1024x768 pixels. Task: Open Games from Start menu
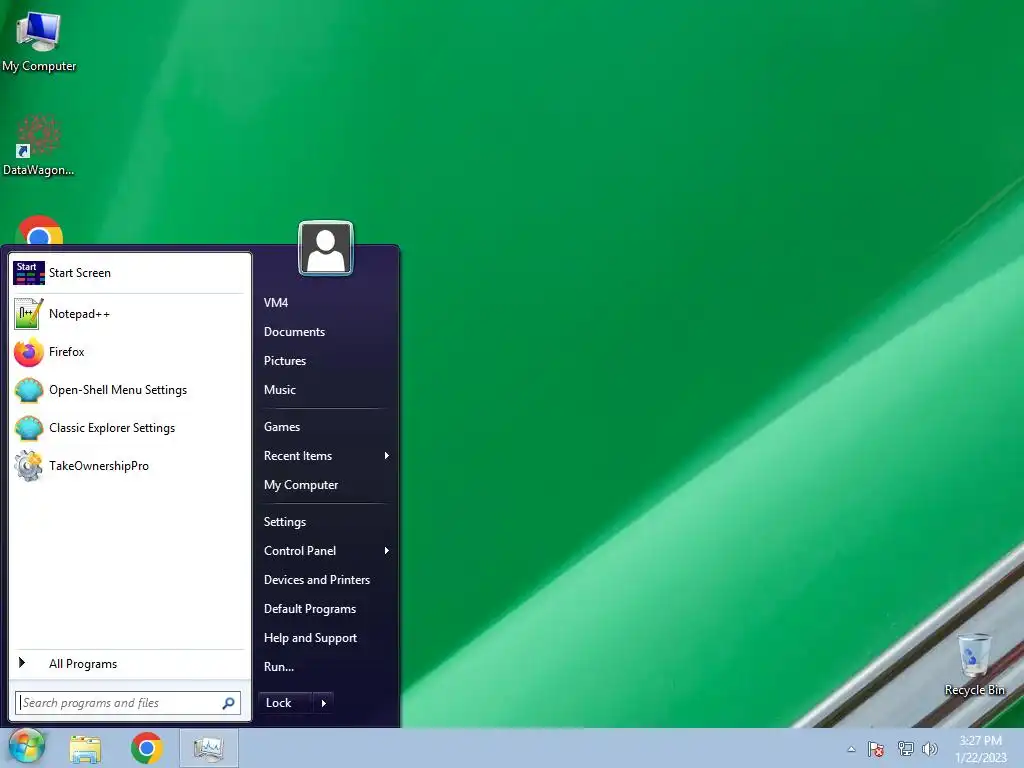(281, 427)
